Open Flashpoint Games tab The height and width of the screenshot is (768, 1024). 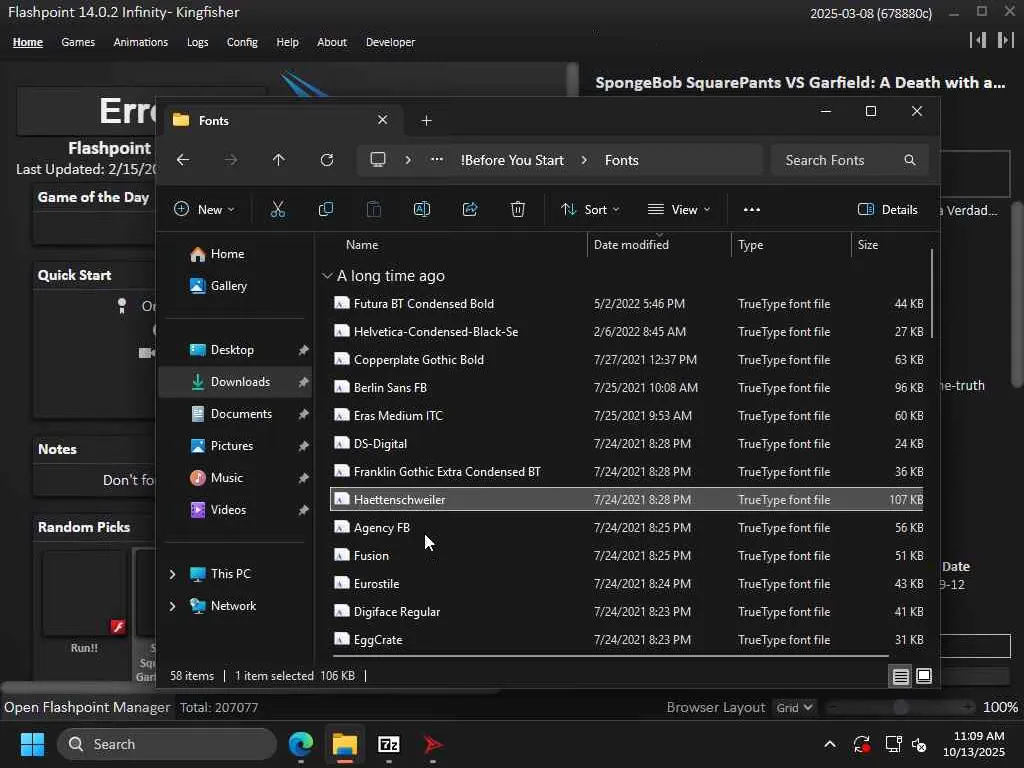78,42
